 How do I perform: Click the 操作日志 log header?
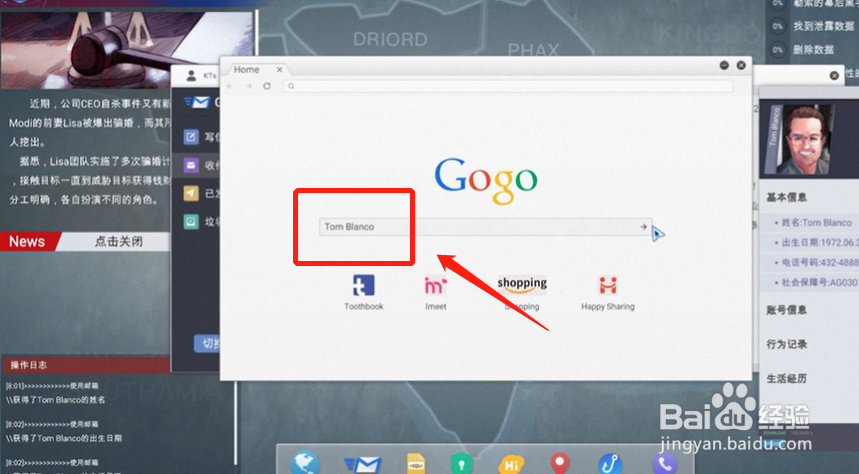[85, 365]
